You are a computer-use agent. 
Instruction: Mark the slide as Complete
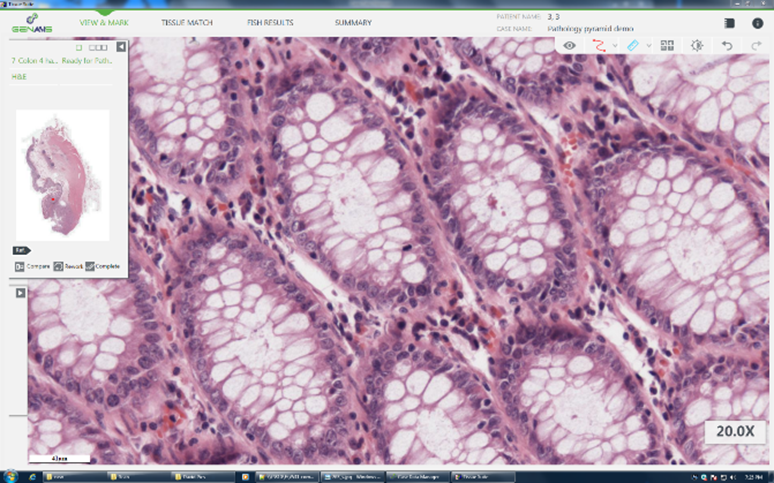[102, 266]
